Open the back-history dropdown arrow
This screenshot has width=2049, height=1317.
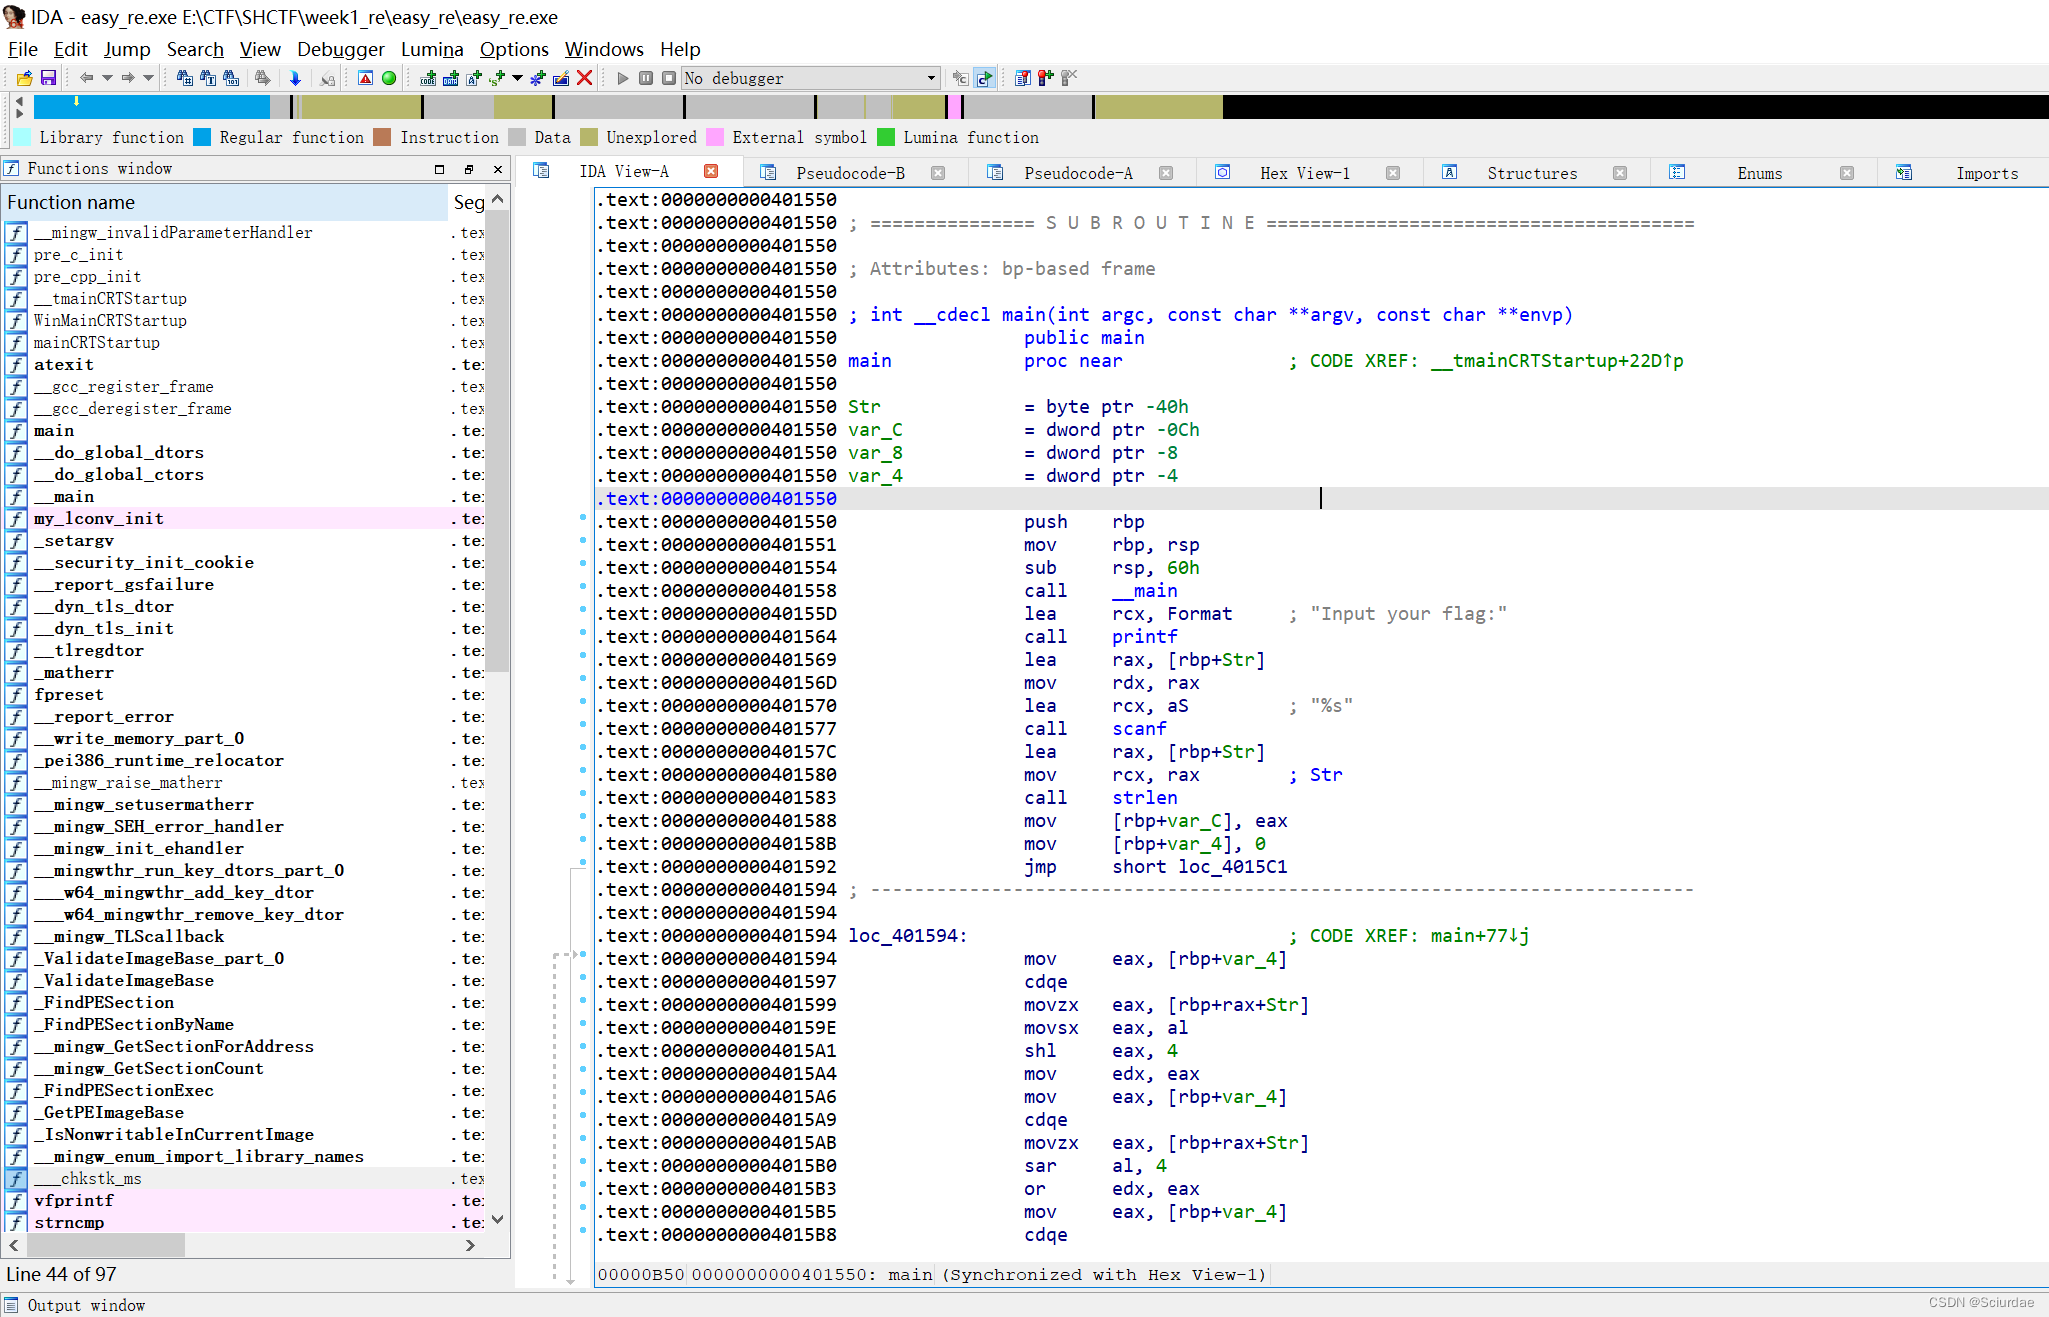[107, 78]
